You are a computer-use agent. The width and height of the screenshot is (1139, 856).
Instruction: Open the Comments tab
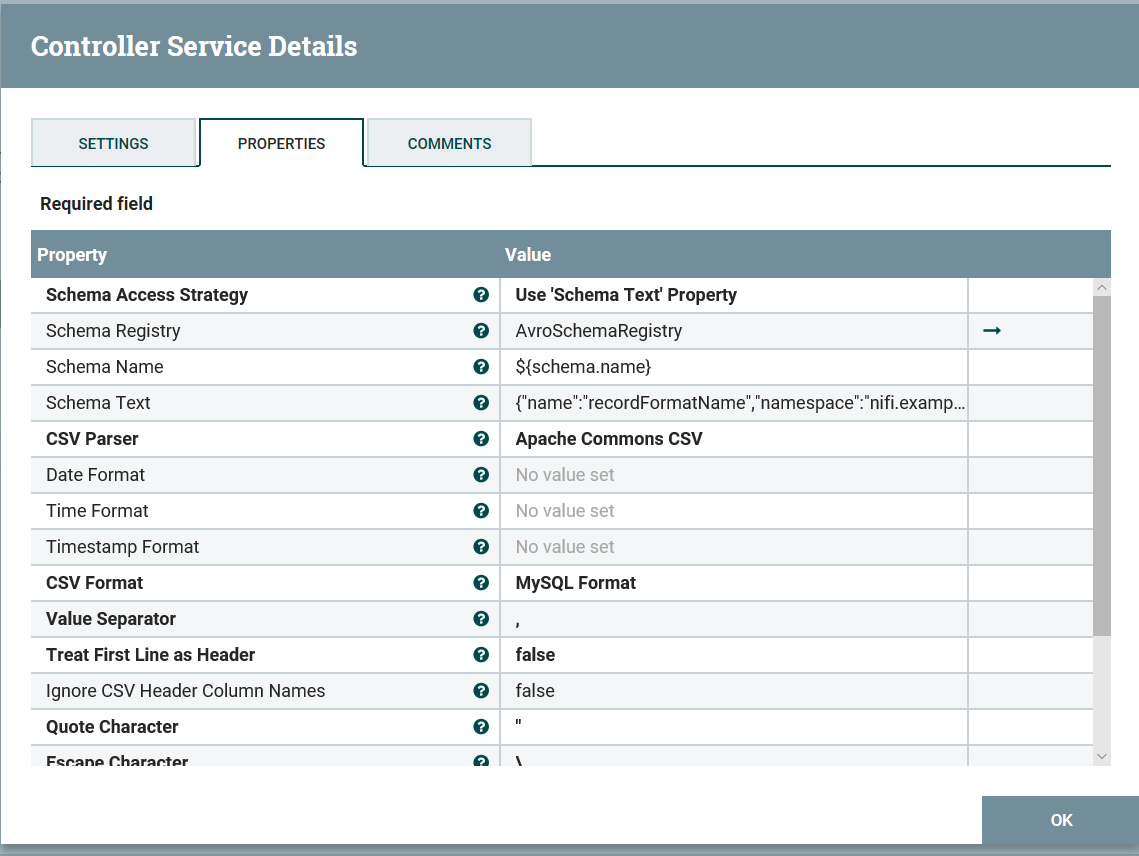tap(449, 143)
